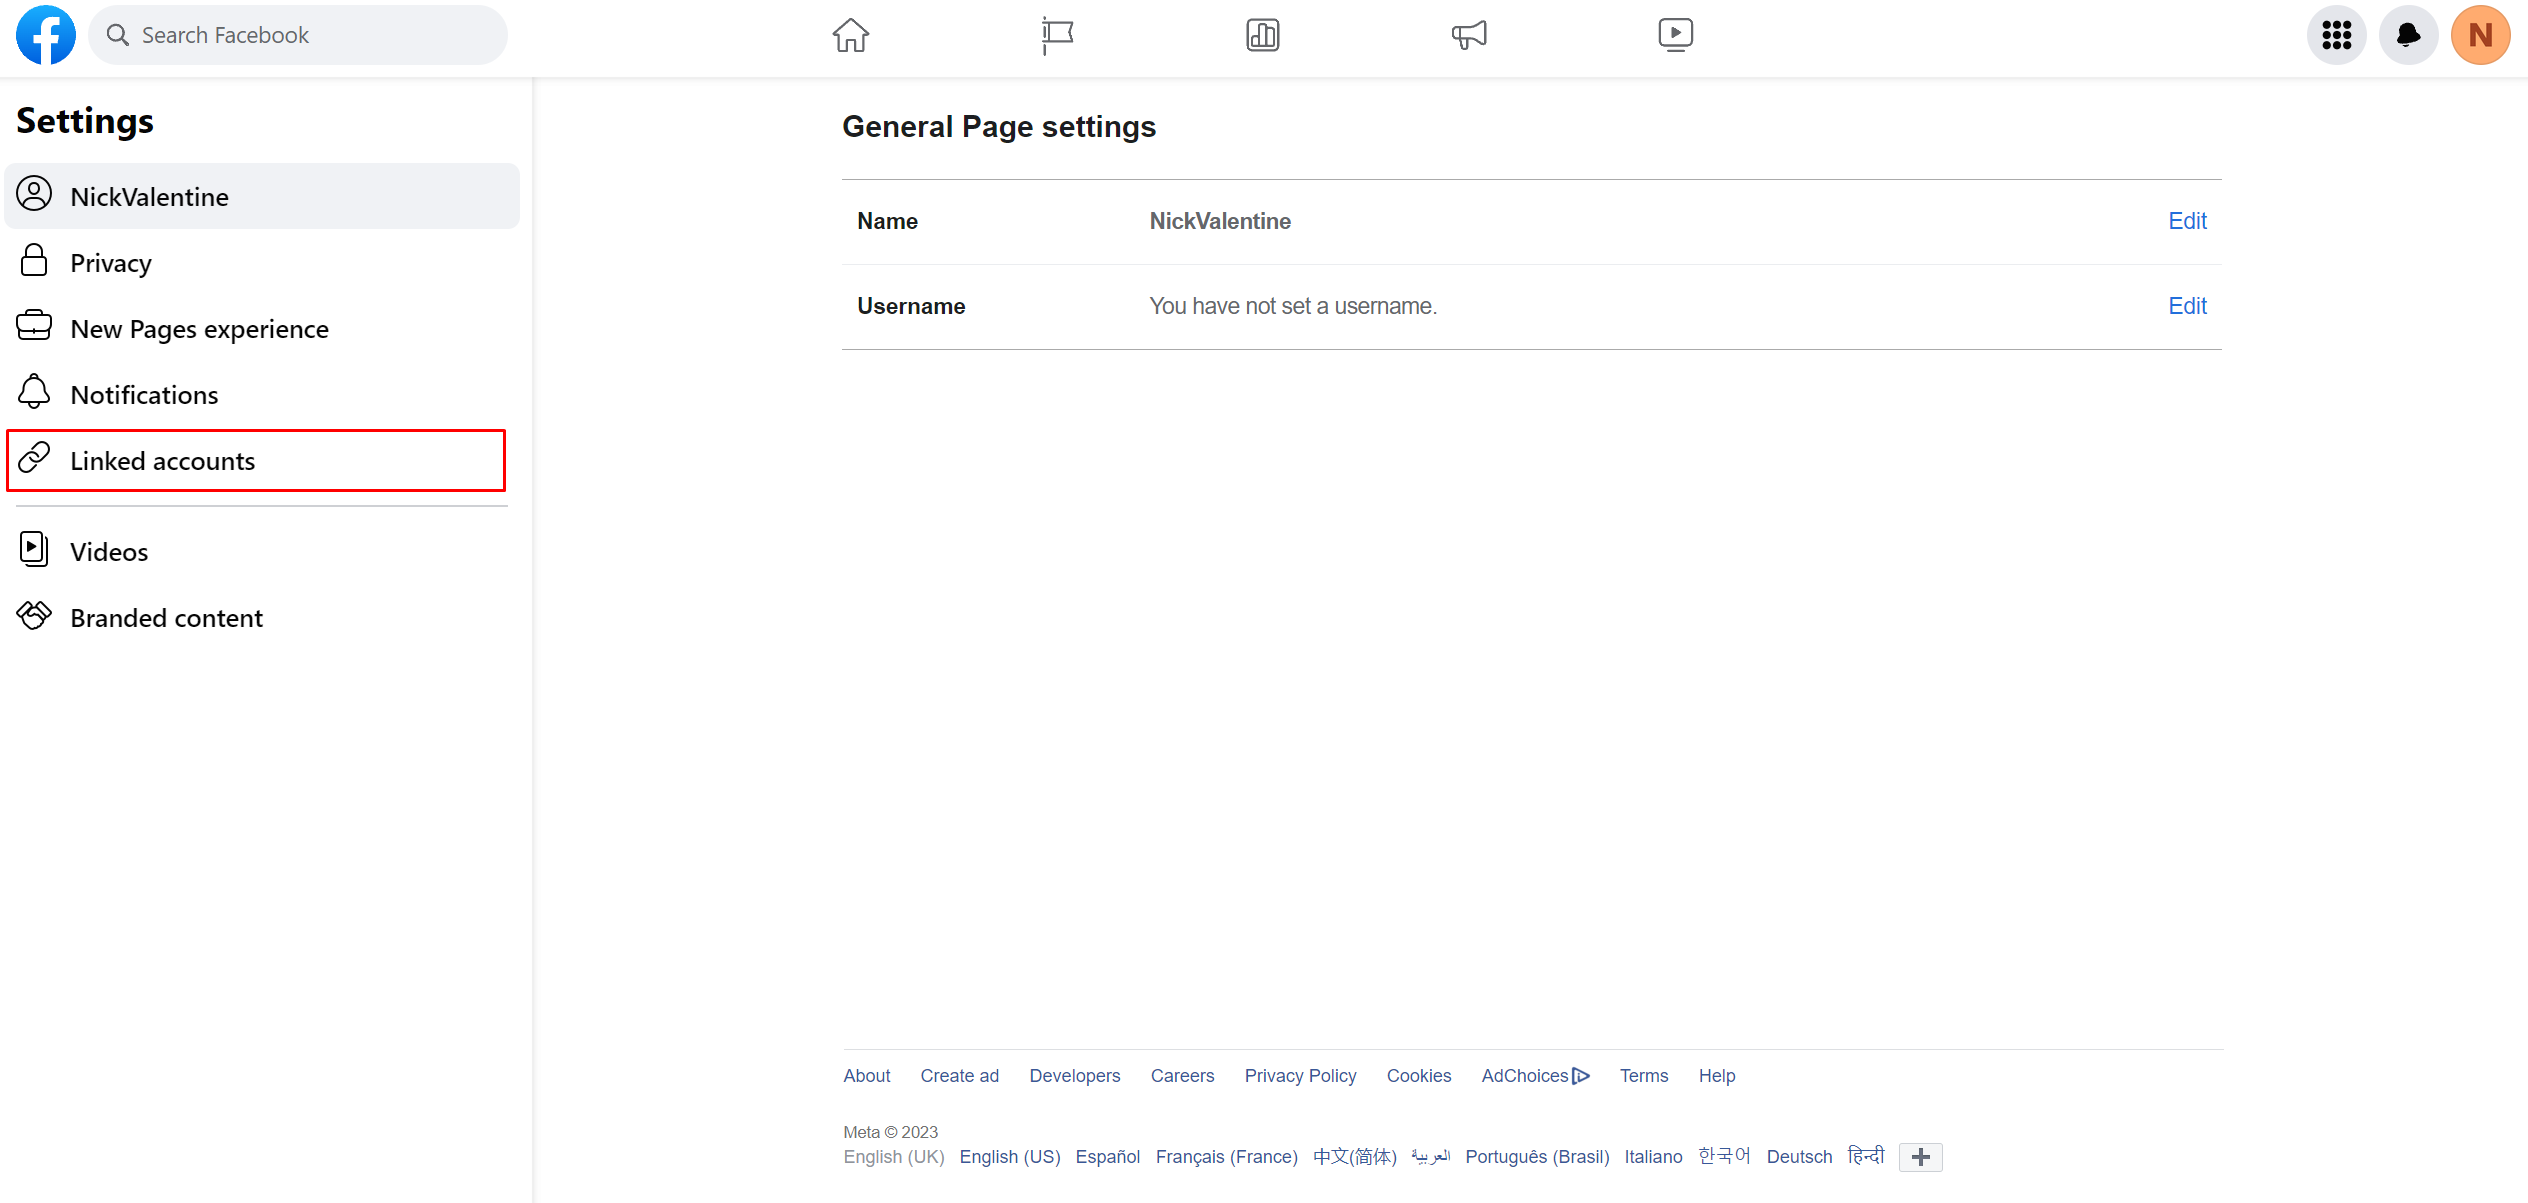Expand more languages with plus button
Viewport: 2528px width, 1203px height.
coord(1920,1157)
